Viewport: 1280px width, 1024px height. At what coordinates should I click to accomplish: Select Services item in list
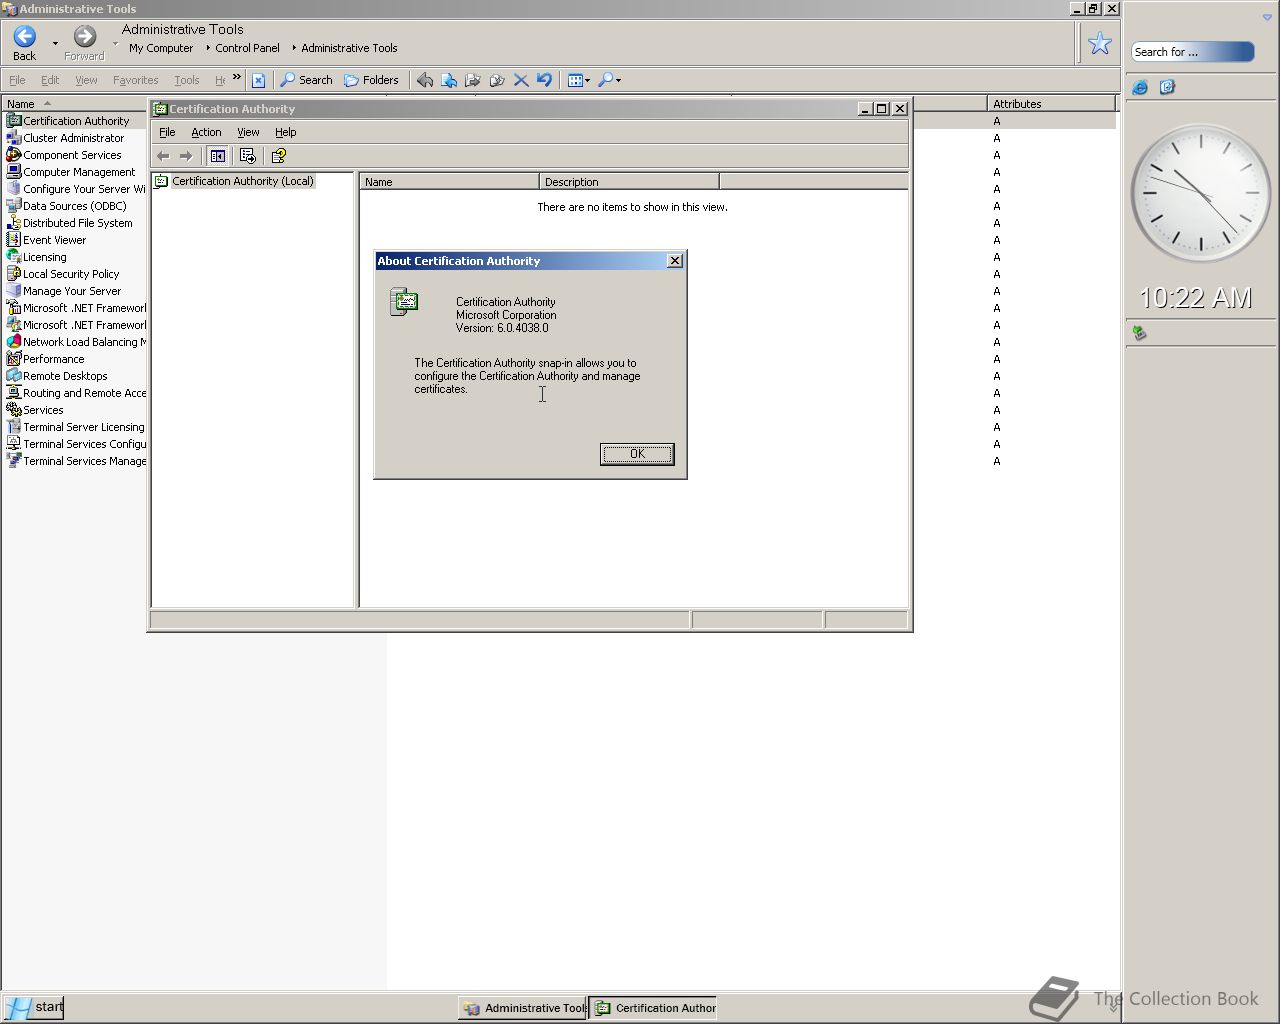point(43,410)
